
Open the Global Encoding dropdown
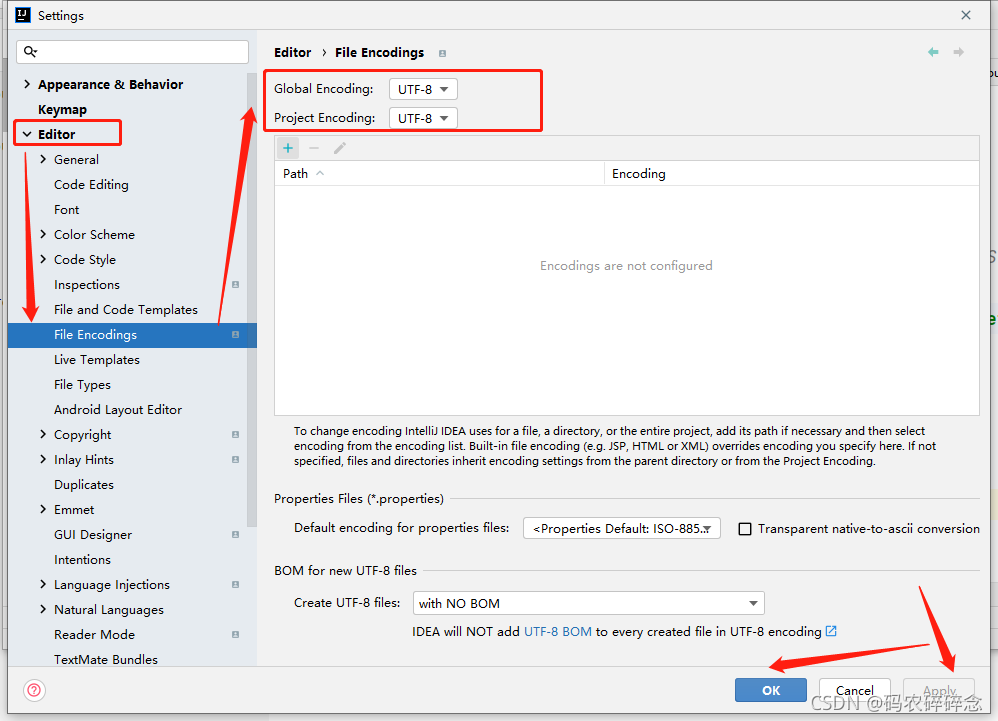click(x=423, y=89)
